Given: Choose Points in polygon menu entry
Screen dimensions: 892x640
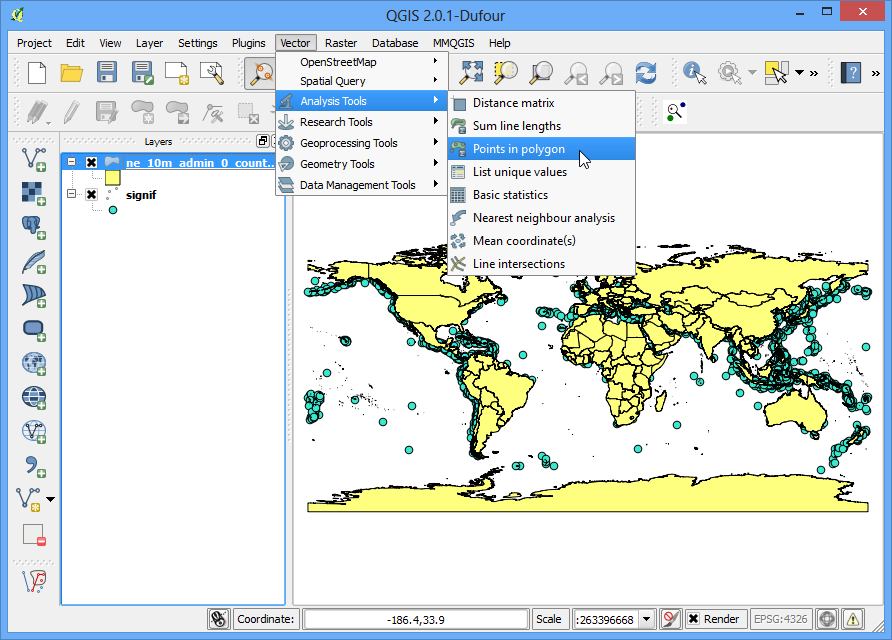Looking at the screenshot, I should coord(542,148).
